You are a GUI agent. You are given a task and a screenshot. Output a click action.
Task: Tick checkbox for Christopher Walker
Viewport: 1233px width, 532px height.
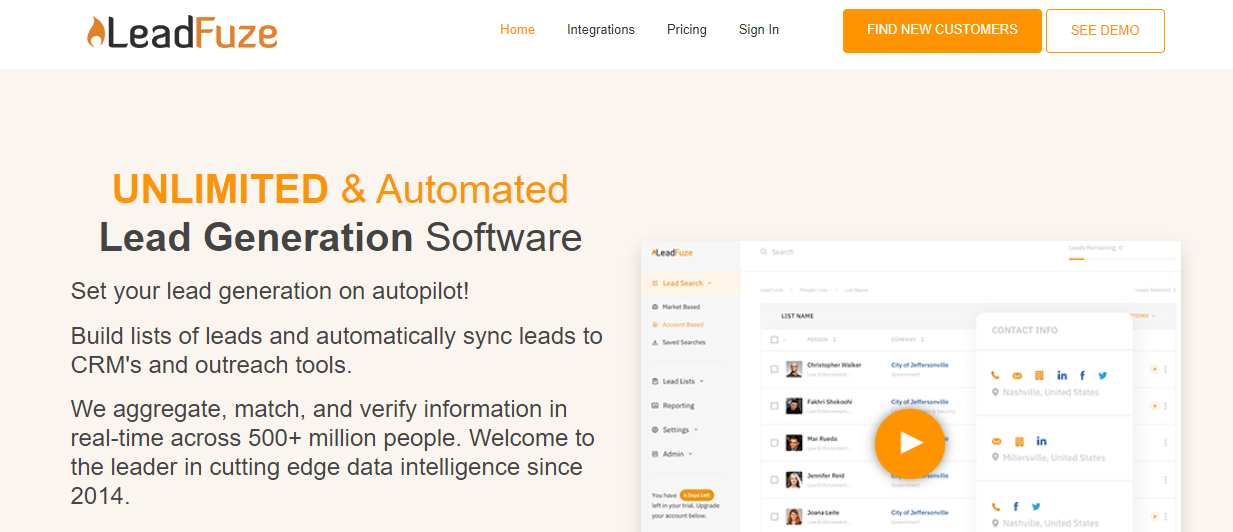click(x=774, y=369)
